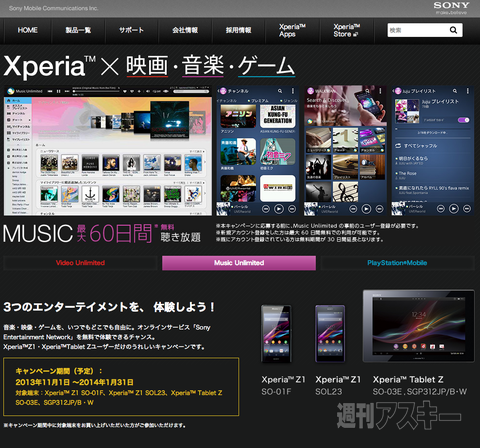Click the 映画 heading word

[147, 66]
